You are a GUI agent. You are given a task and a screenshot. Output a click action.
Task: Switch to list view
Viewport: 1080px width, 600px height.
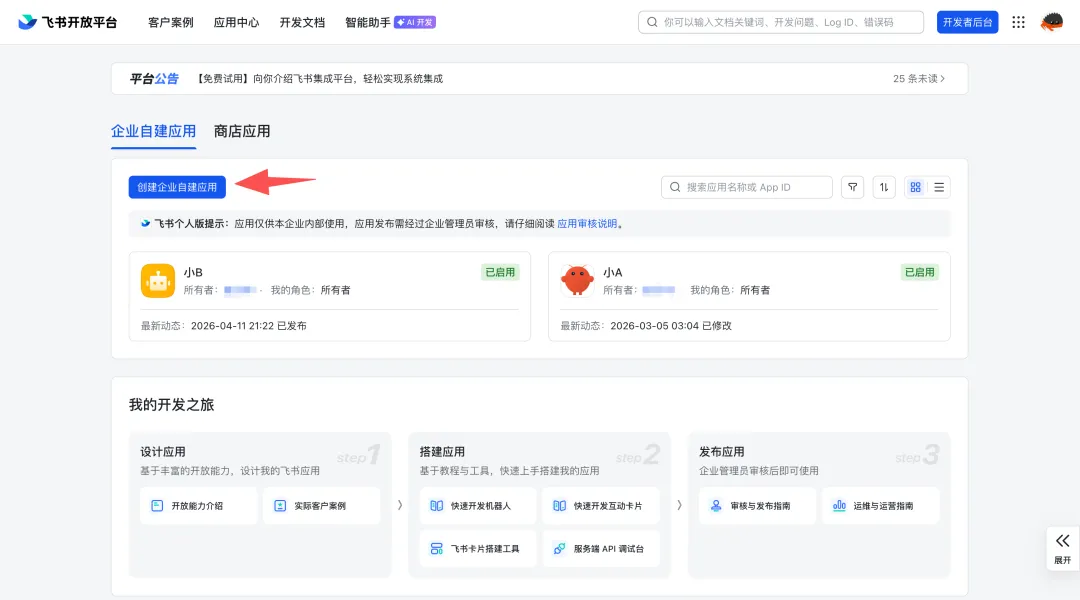coord(939,187)
